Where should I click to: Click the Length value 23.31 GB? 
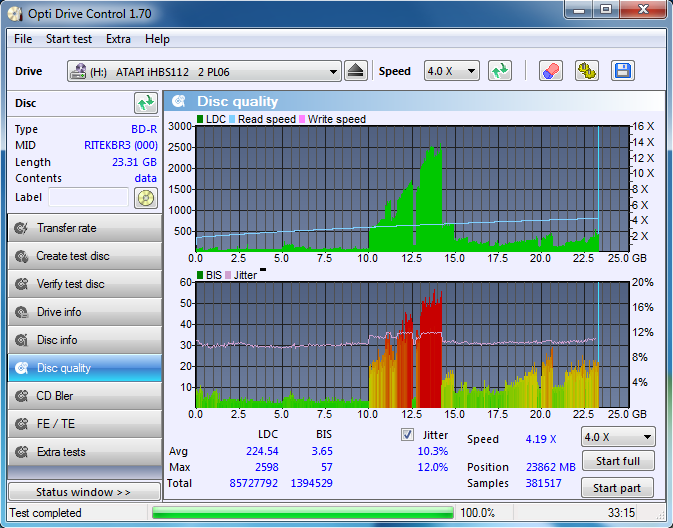click(134, 162)
